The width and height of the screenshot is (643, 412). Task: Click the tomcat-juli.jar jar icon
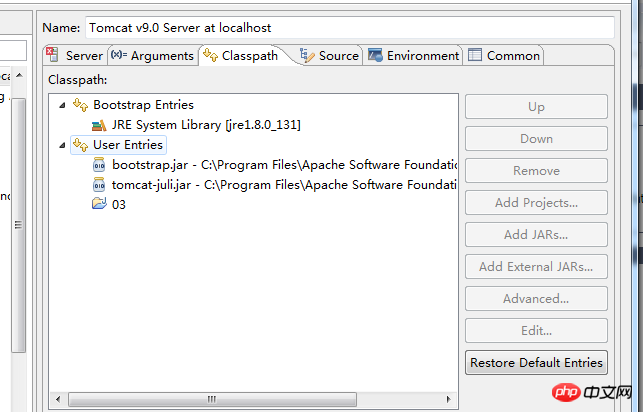coord(99,185)
